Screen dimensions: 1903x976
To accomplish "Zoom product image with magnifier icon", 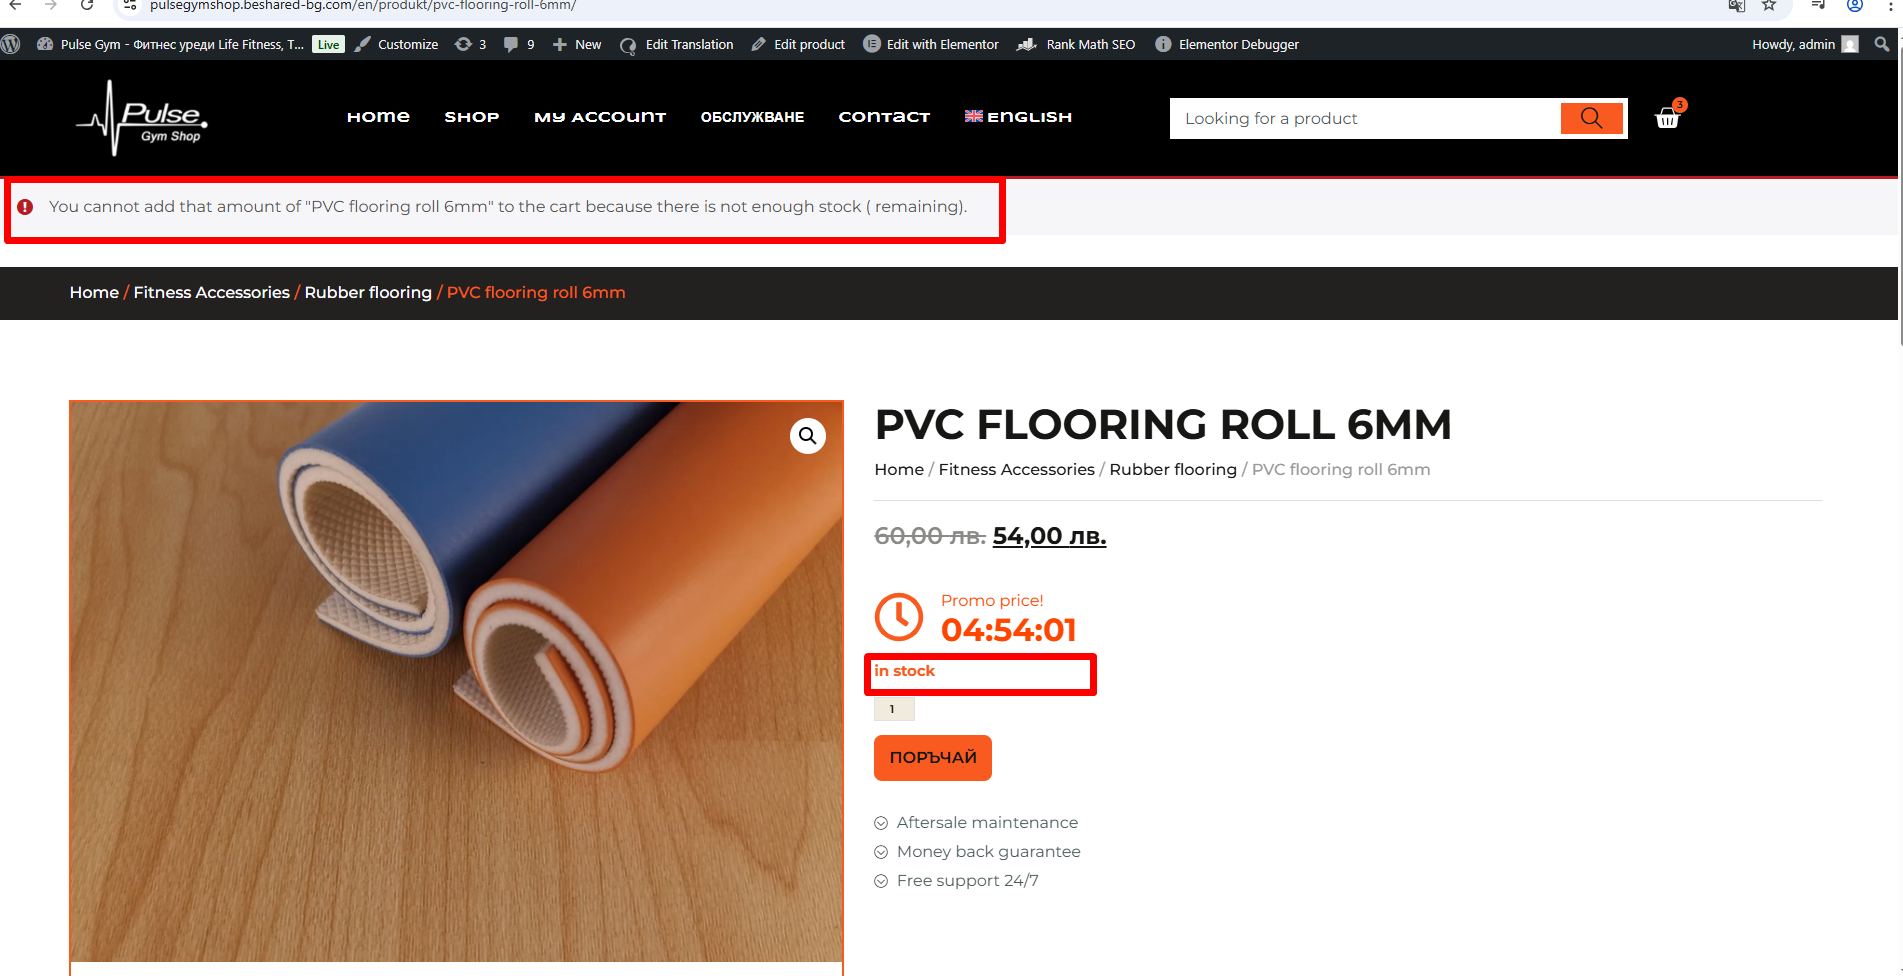I will click(808, 436).
